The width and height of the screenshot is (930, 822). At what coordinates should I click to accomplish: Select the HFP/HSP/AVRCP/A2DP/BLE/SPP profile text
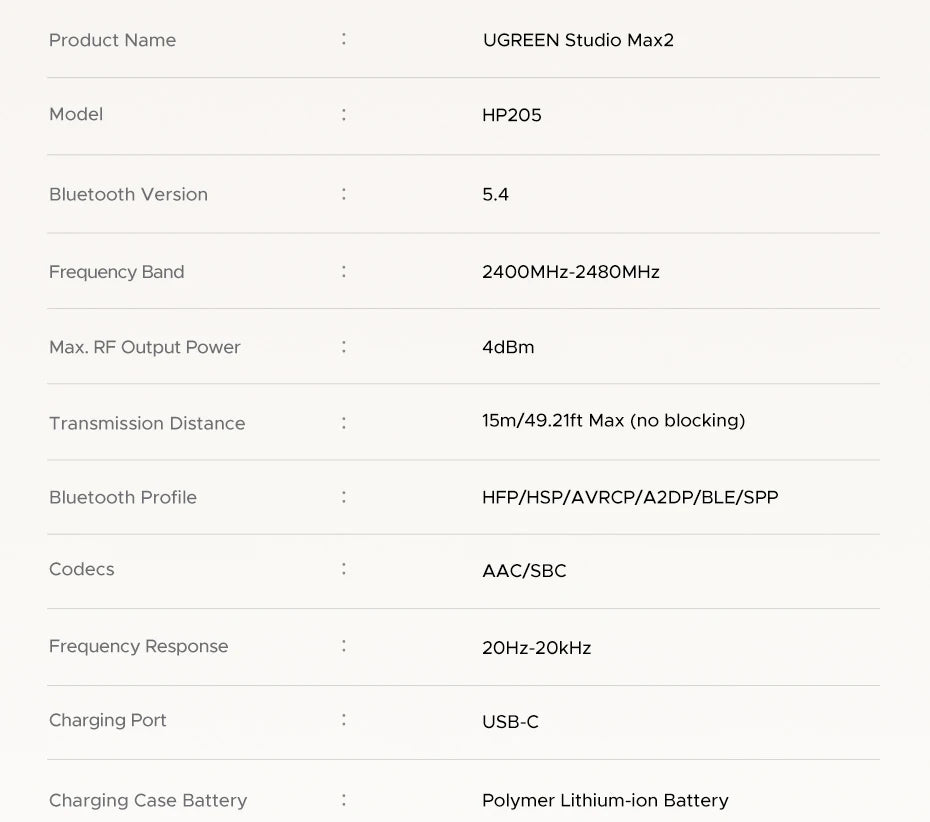click(x=629, y=497)
